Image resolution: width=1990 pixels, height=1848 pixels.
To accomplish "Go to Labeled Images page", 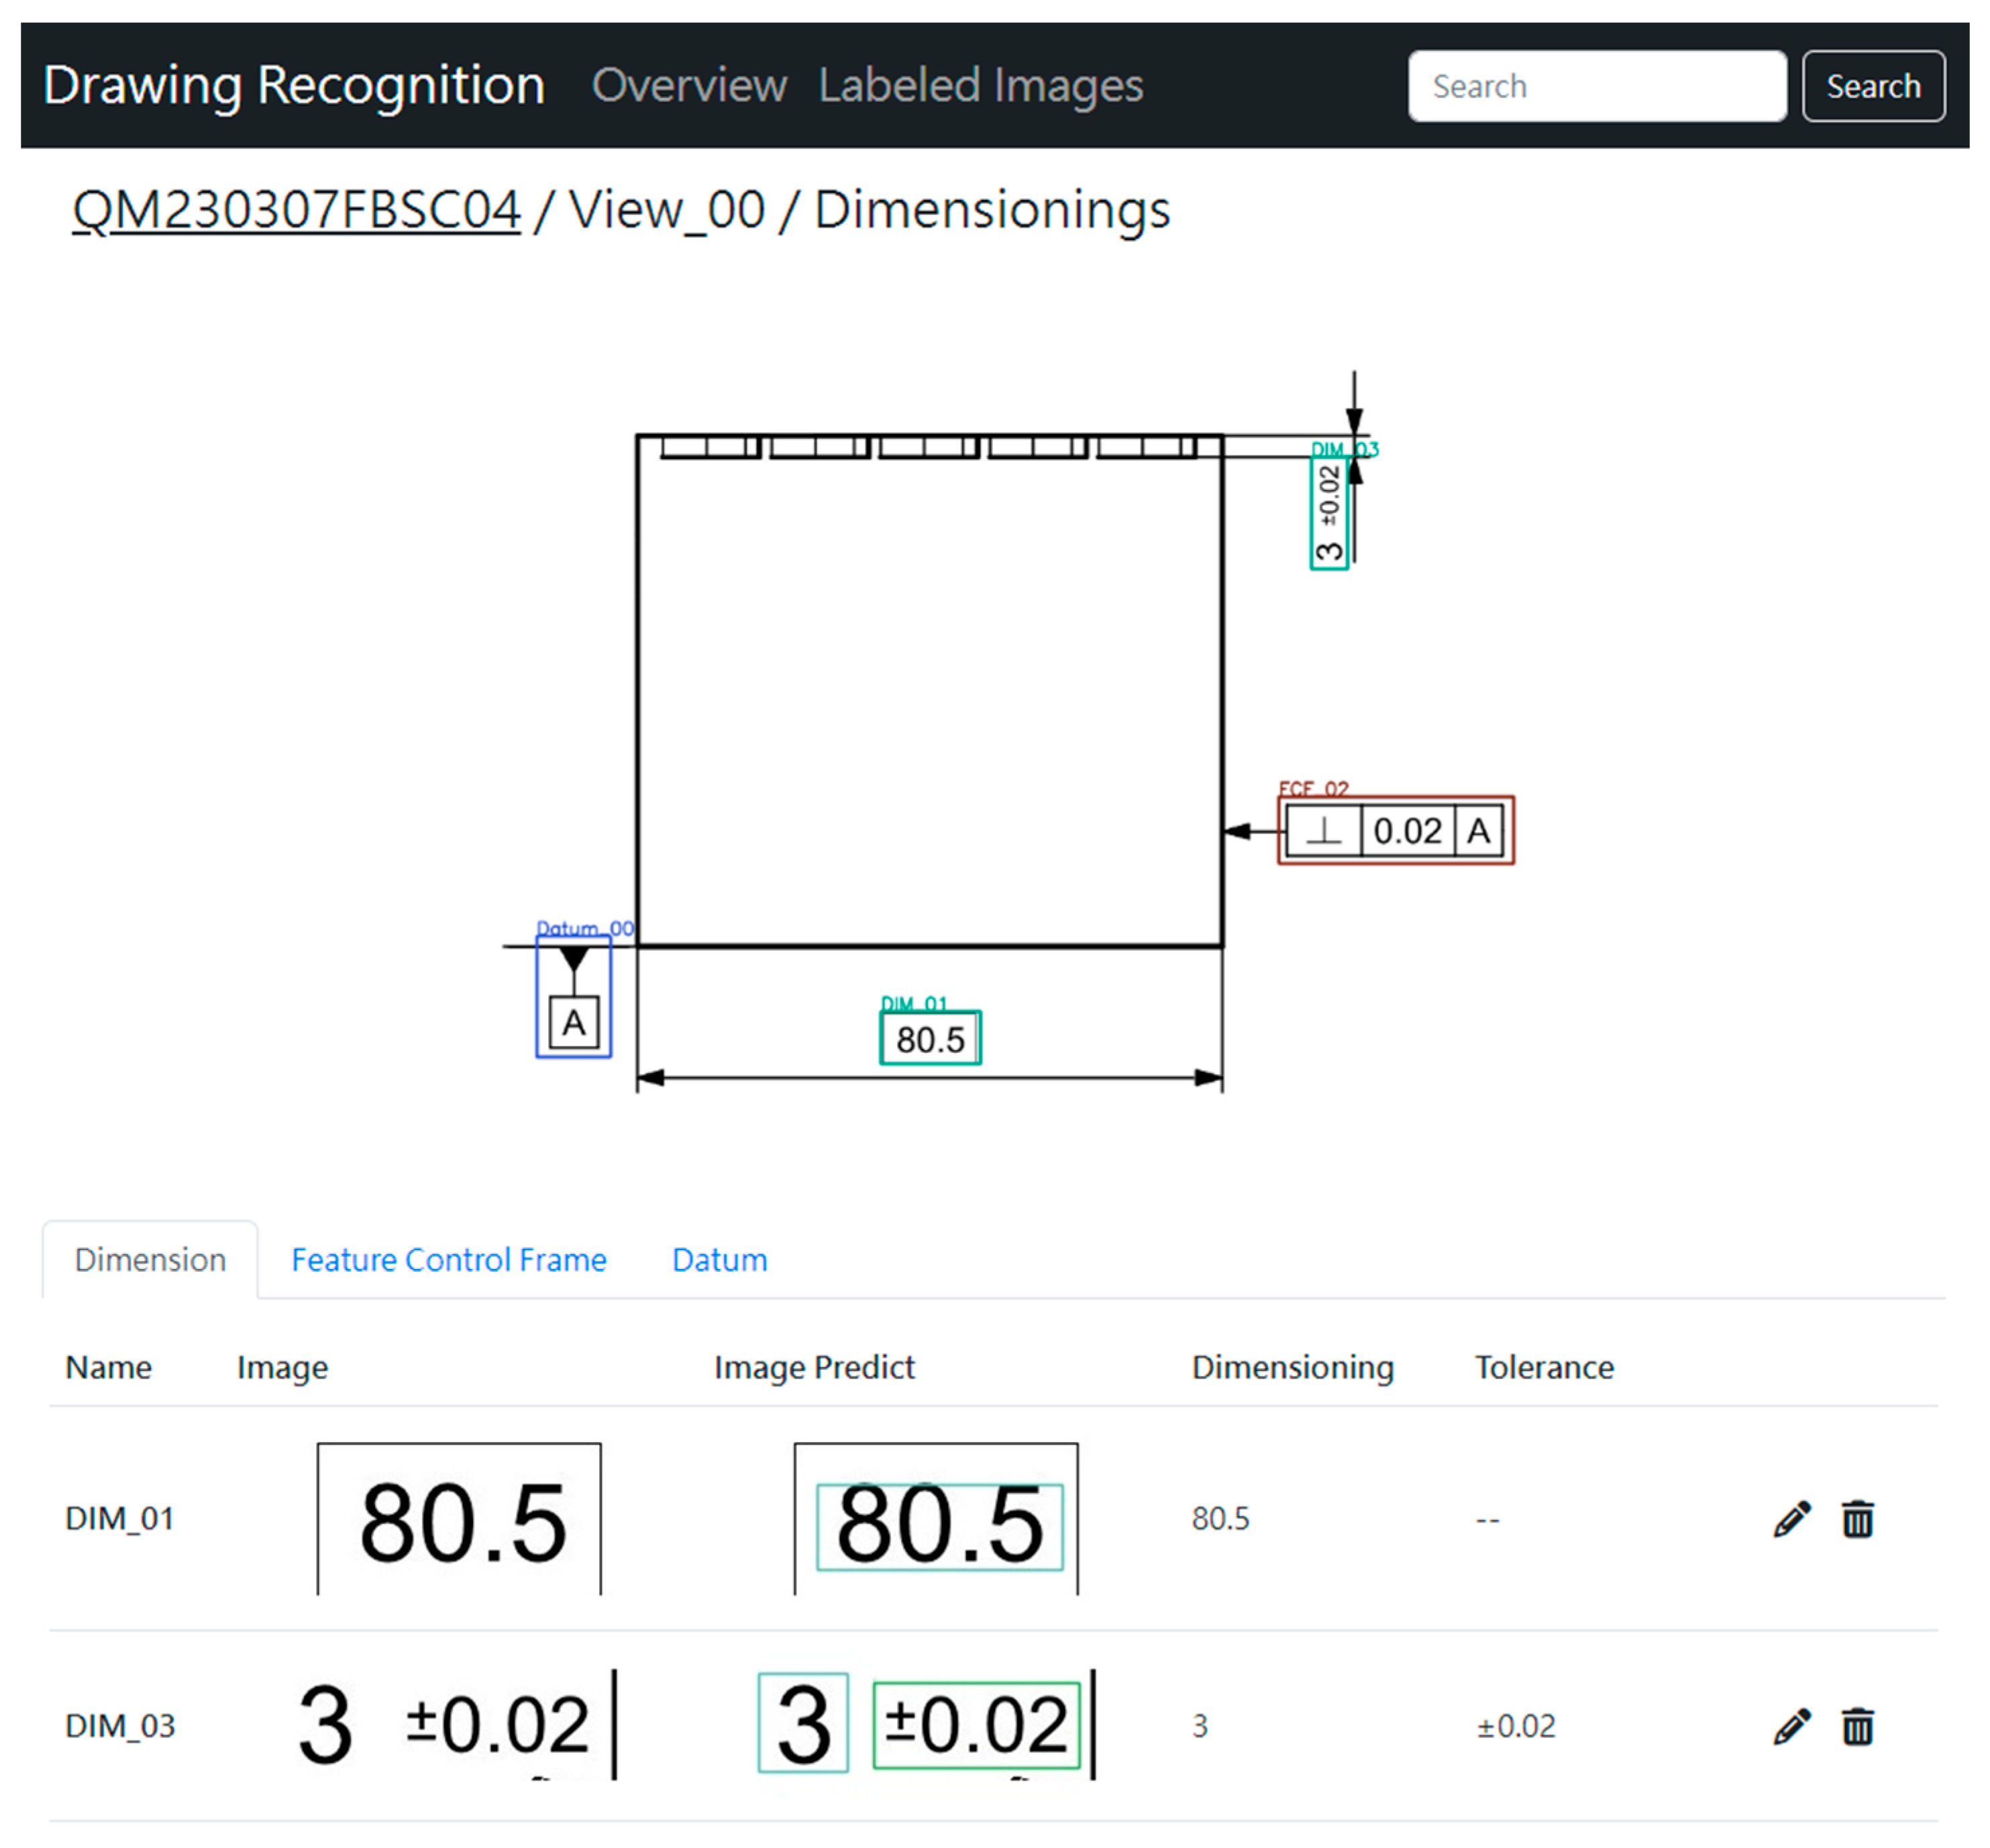I will point(980,86).
